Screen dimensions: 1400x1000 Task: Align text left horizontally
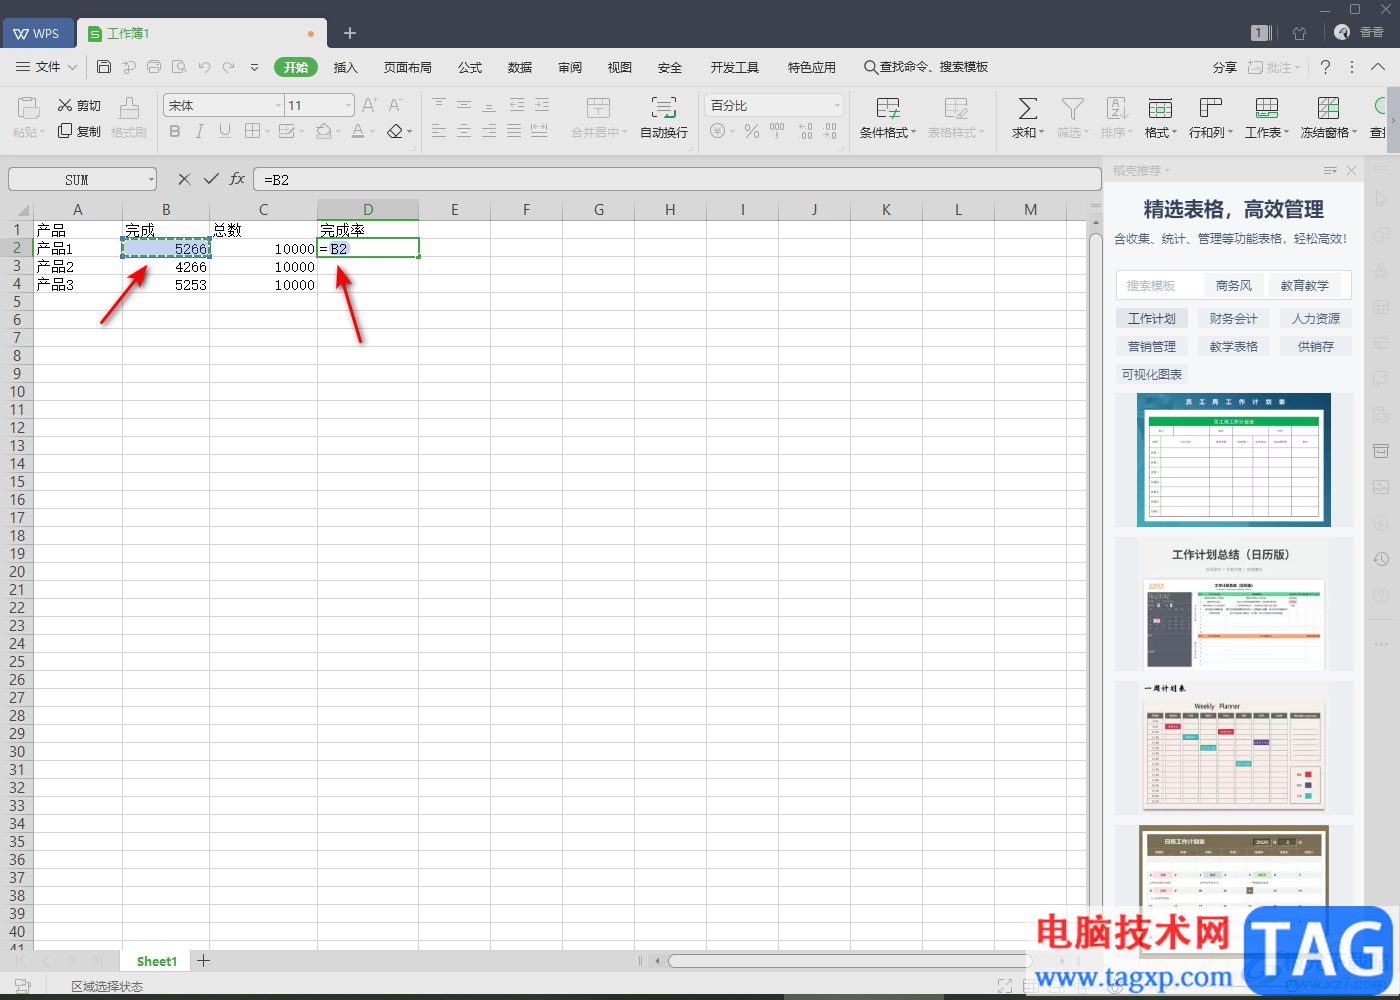pyautogui.click(x=439, y=131)
